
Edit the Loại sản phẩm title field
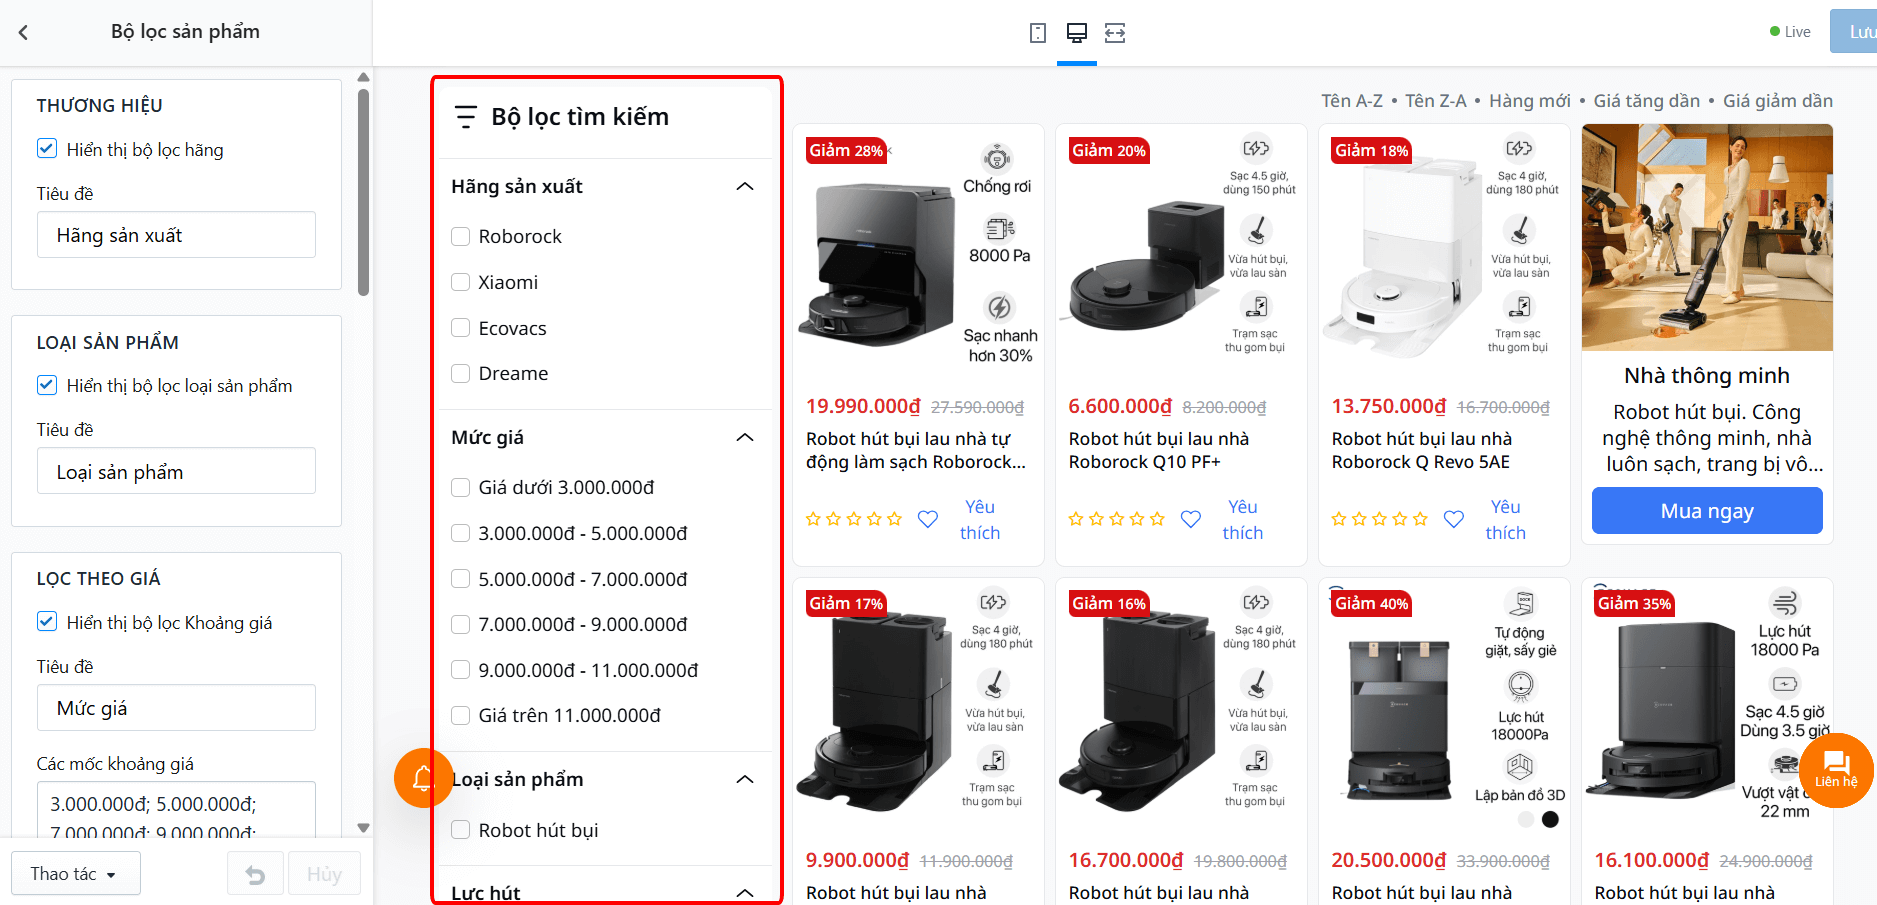176,471
